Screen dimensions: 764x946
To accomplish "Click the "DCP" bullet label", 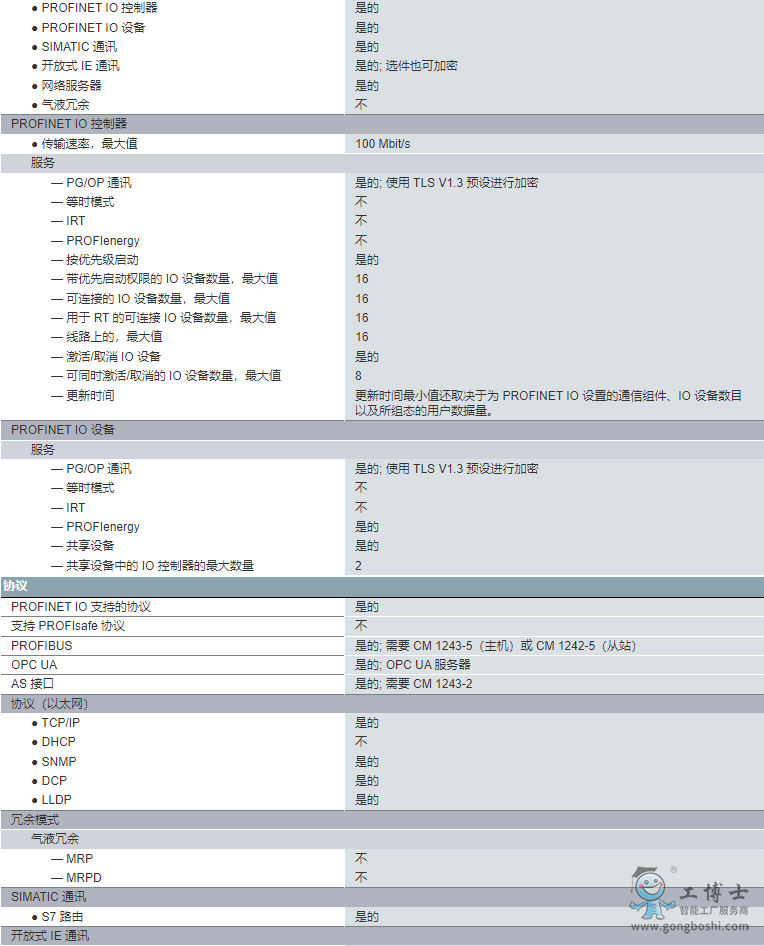I will pyautogui.click(x=54, y=781).
